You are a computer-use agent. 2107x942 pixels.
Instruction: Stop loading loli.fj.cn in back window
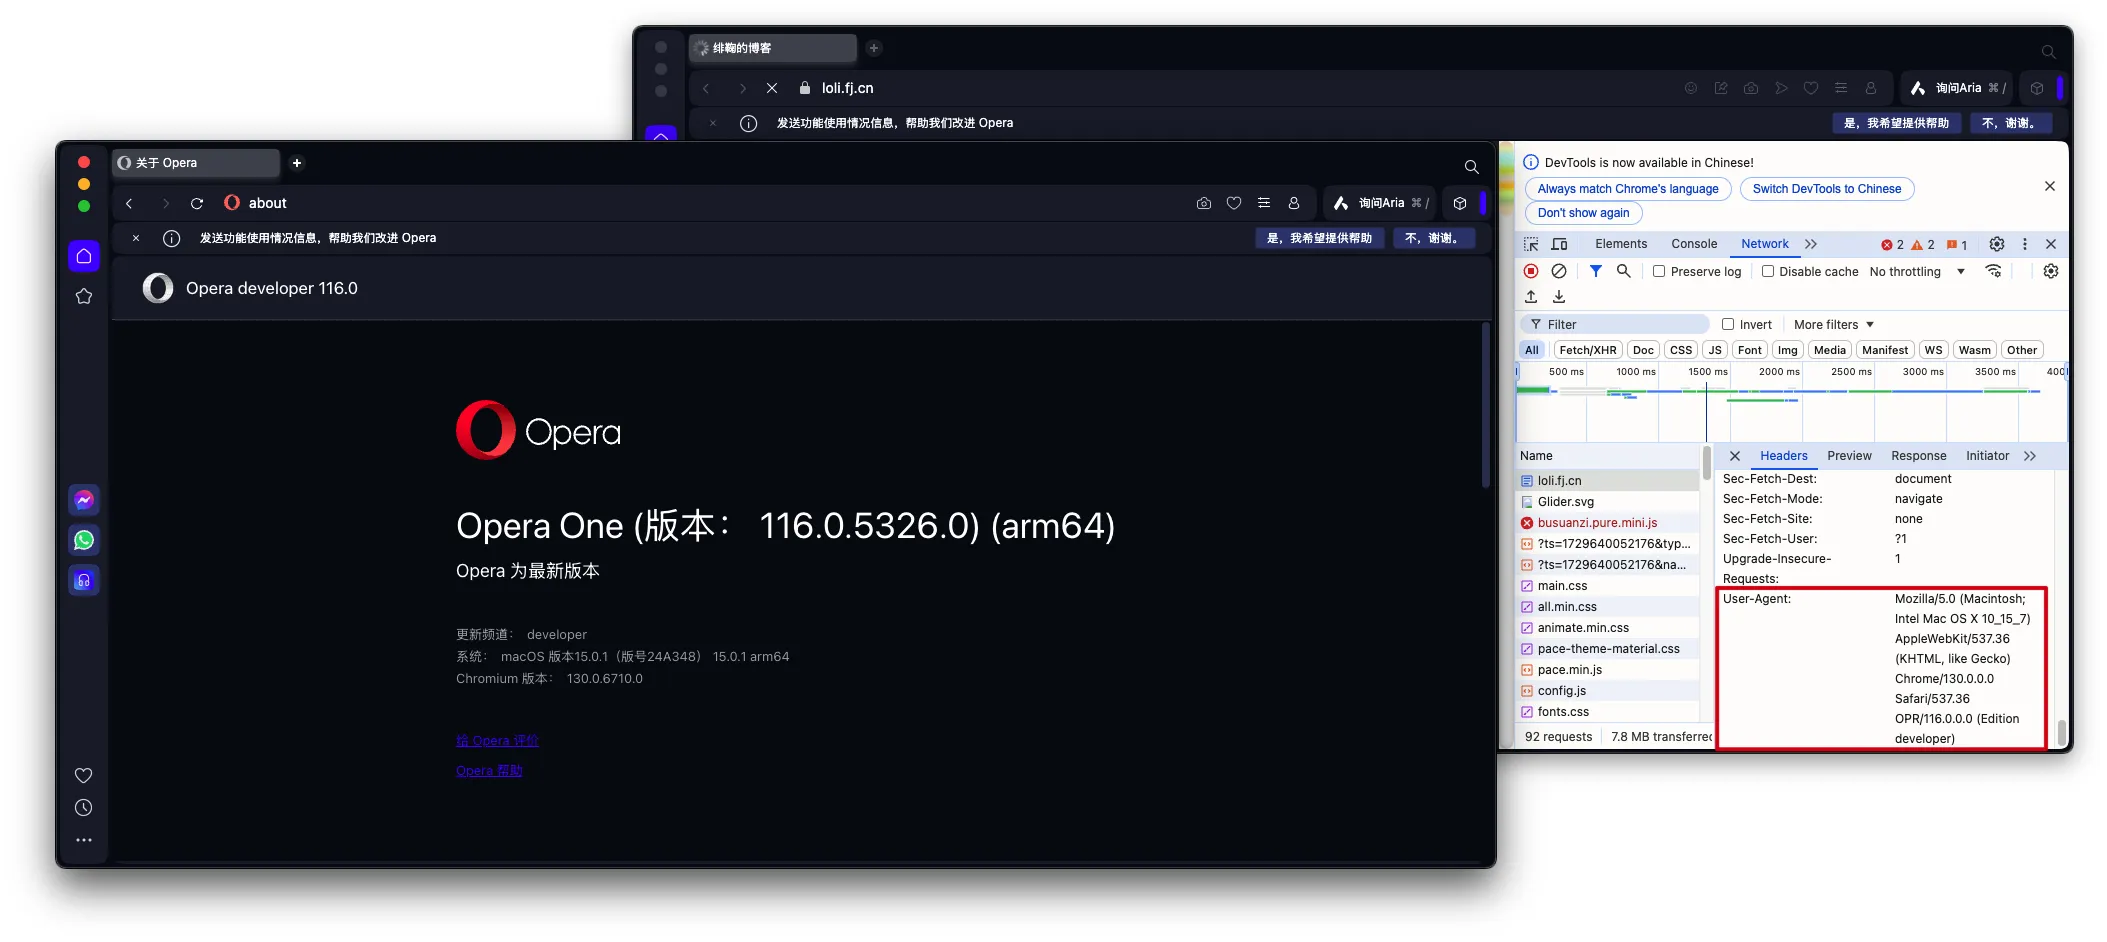click(772, 88)
